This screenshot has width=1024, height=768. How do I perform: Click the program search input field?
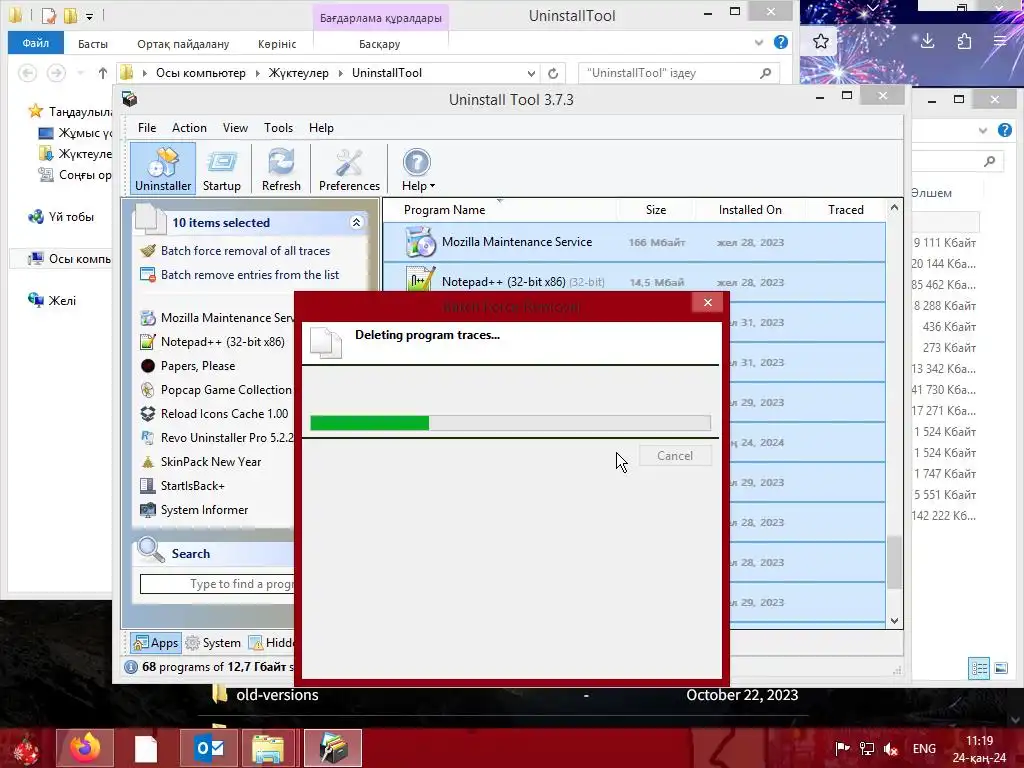coord(217,584)
